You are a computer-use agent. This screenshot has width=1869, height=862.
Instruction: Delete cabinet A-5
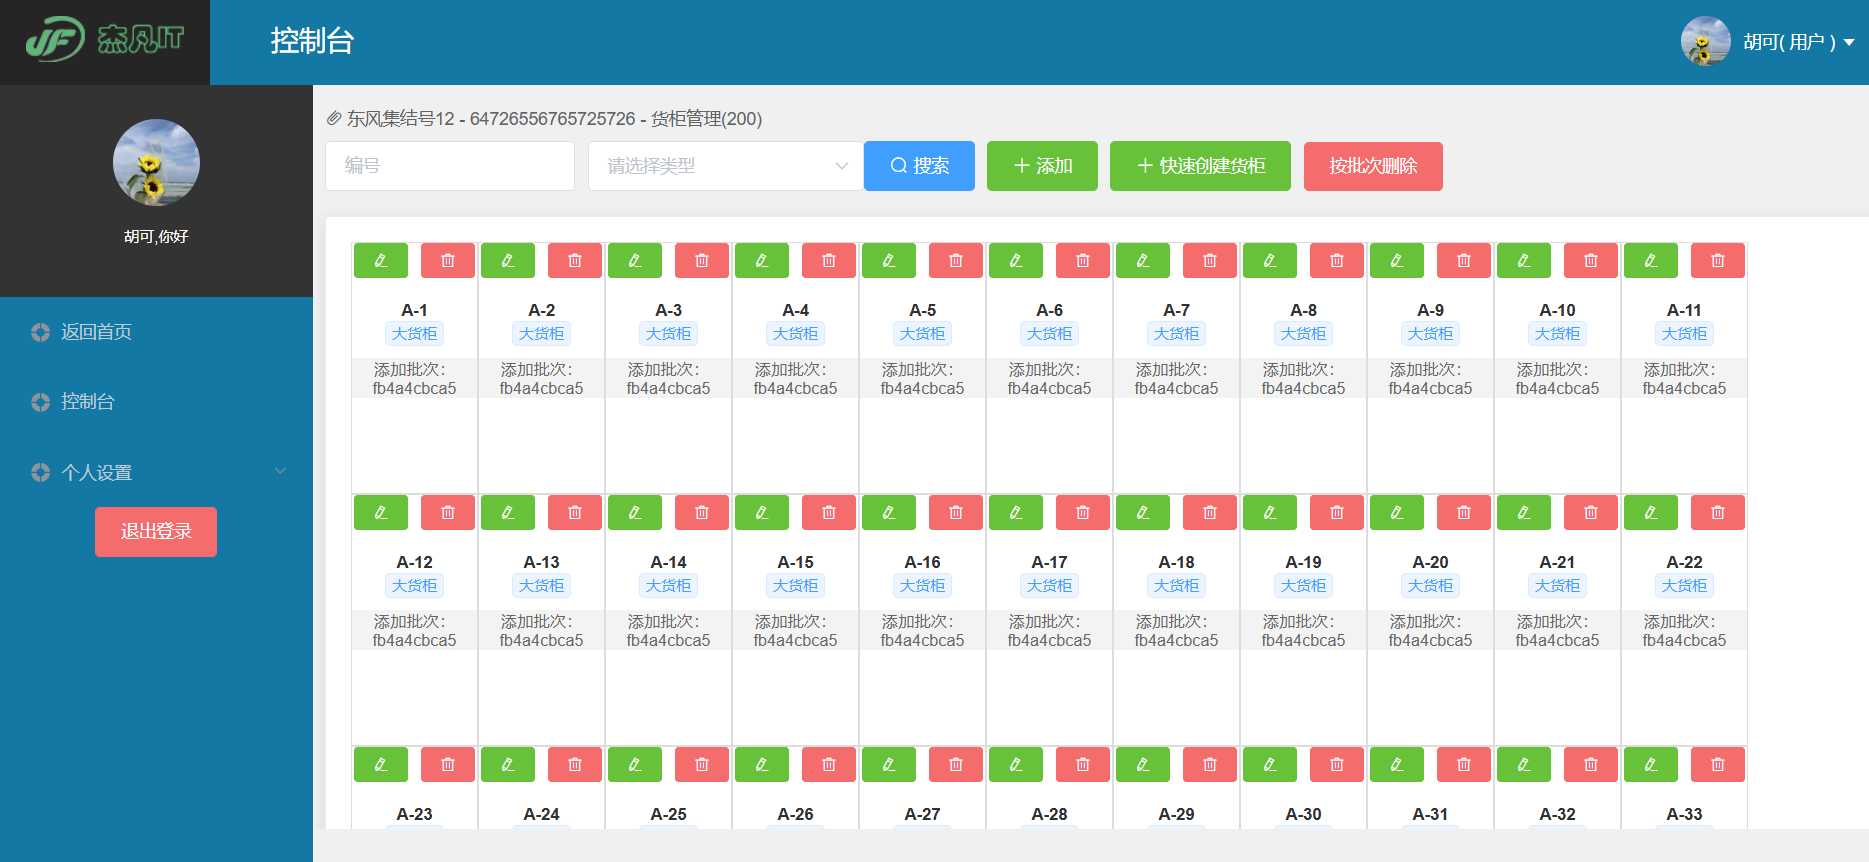[956, 260]
